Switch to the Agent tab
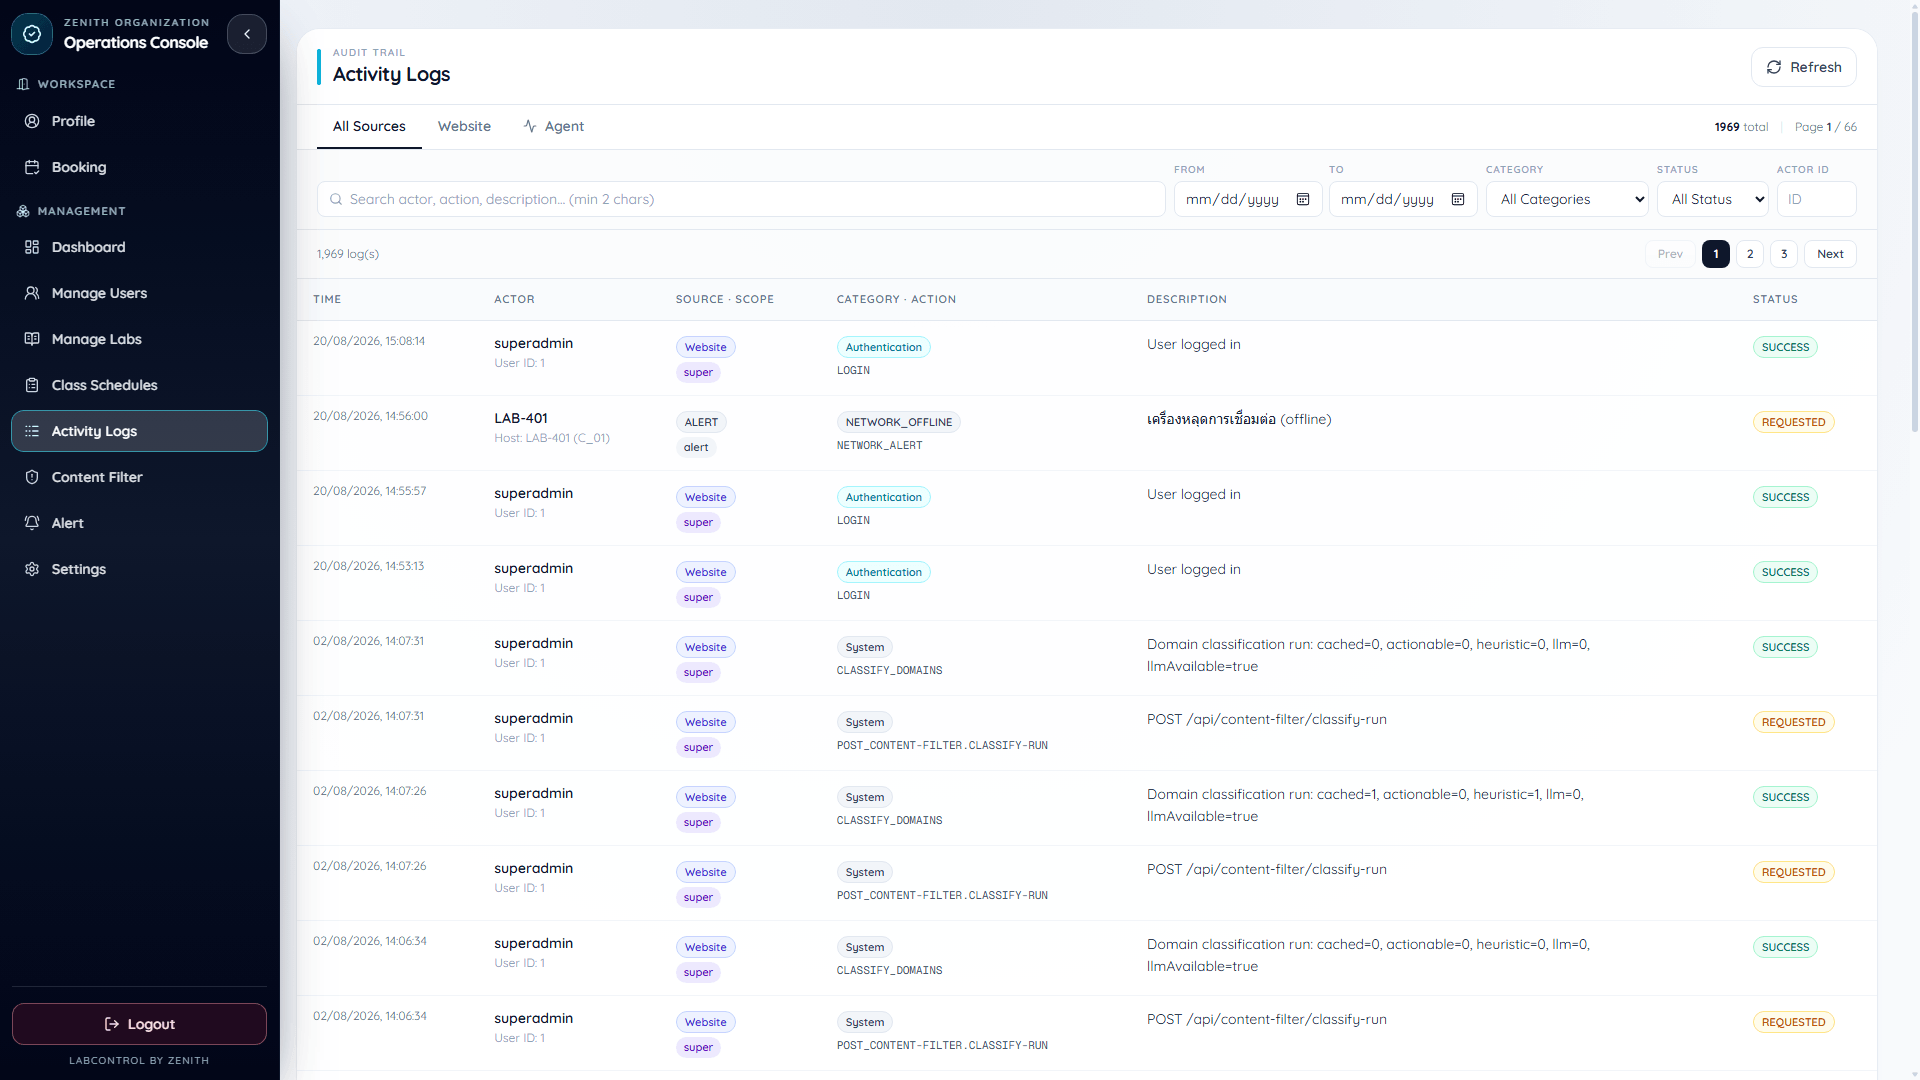Viewport: 1920px width, 1080px height. [x=554, y=127]
